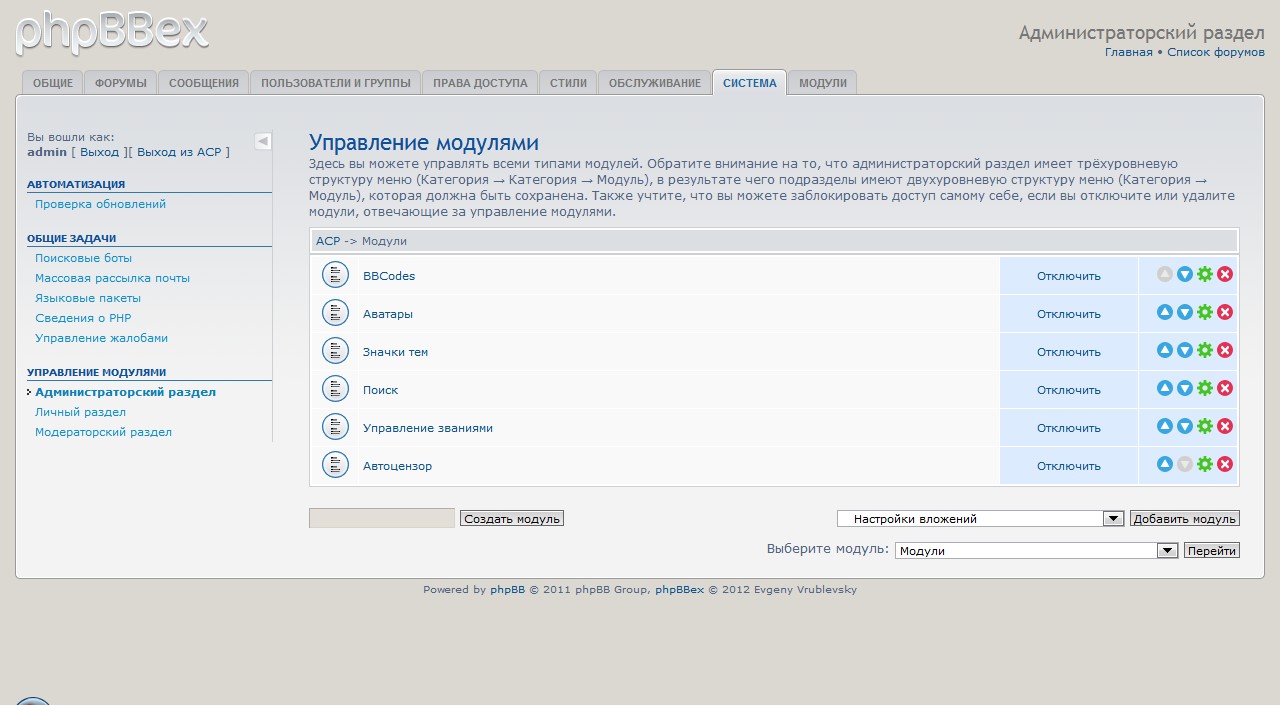Toggle off the Автоцензор module
Screen dimensions: 1280x705
1068,466
